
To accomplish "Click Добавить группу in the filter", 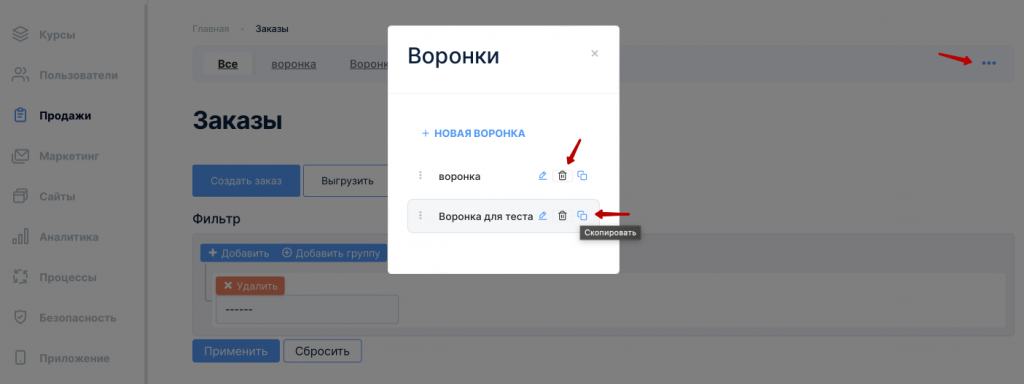I will 331,253.
